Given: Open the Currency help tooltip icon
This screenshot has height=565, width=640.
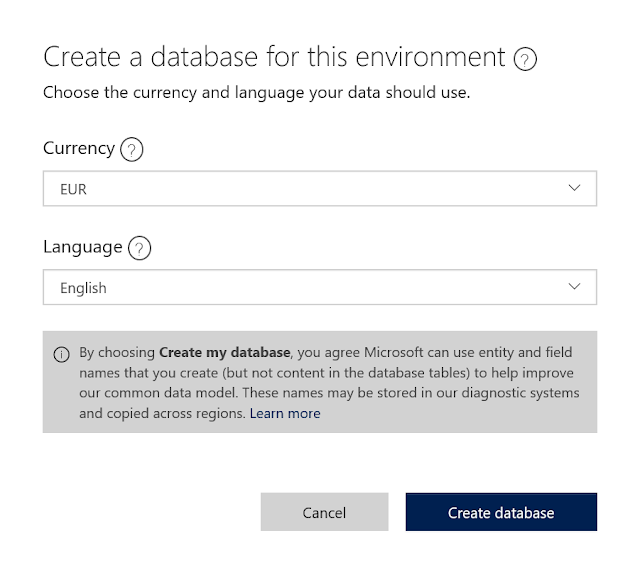Looking at the screenshot, I should click(x=131, y=150).
